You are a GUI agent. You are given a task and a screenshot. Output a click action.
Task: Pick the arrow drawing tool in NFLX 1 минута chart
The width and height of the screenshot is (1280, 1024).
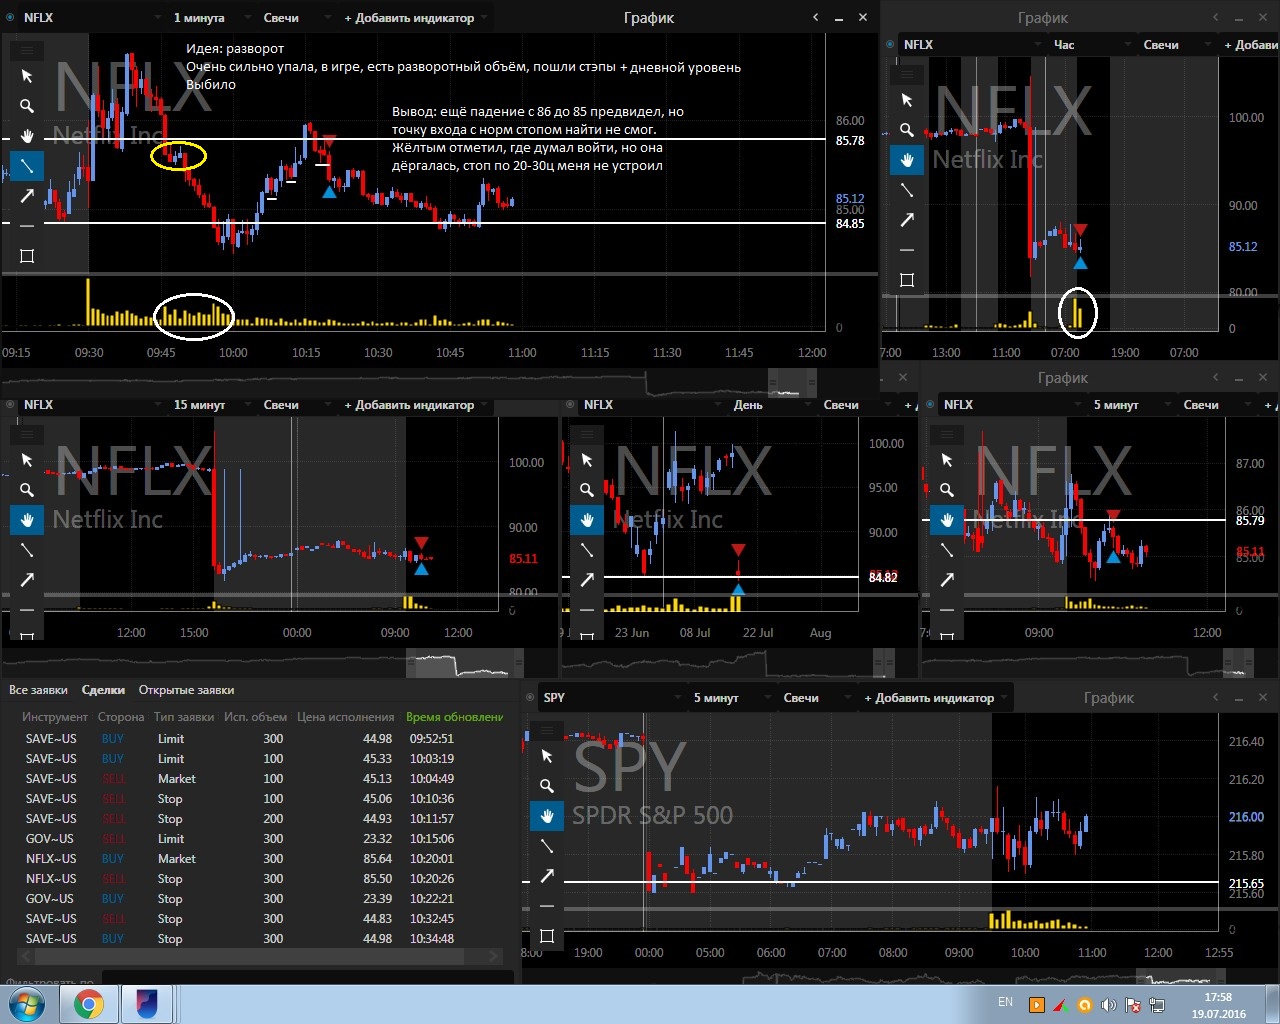27,196
